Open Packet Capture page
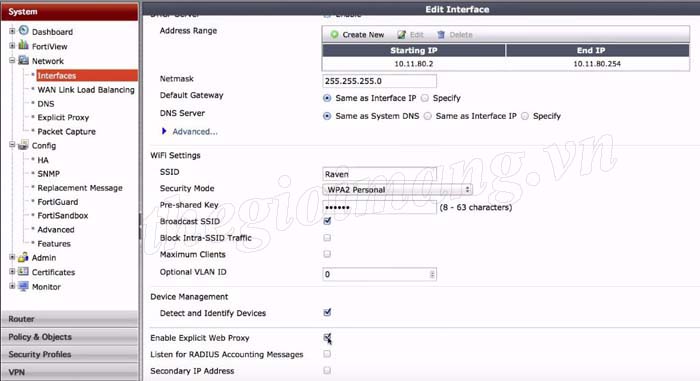 (x=67, y=132)
